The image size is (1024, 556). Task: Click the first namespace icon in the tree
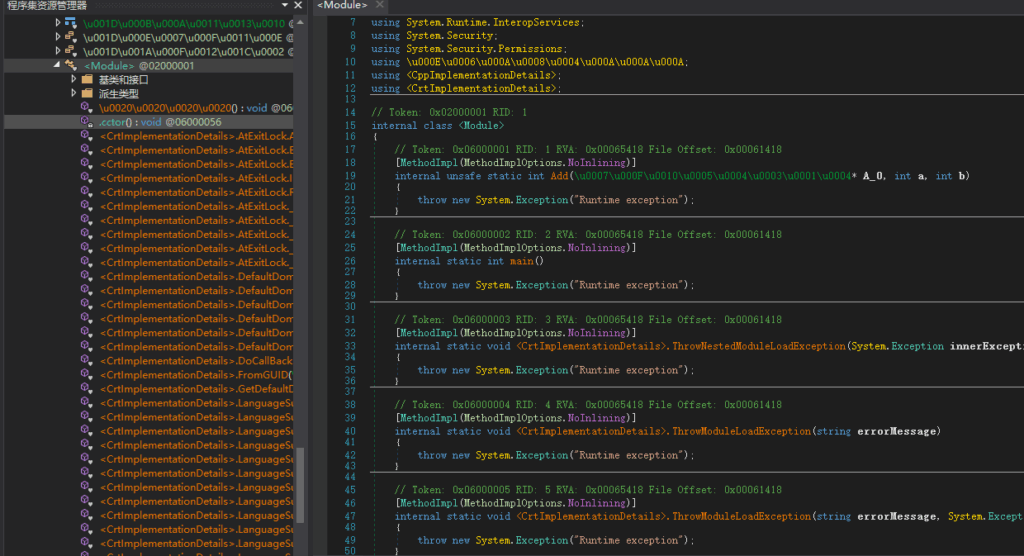[x=70, y=22]
